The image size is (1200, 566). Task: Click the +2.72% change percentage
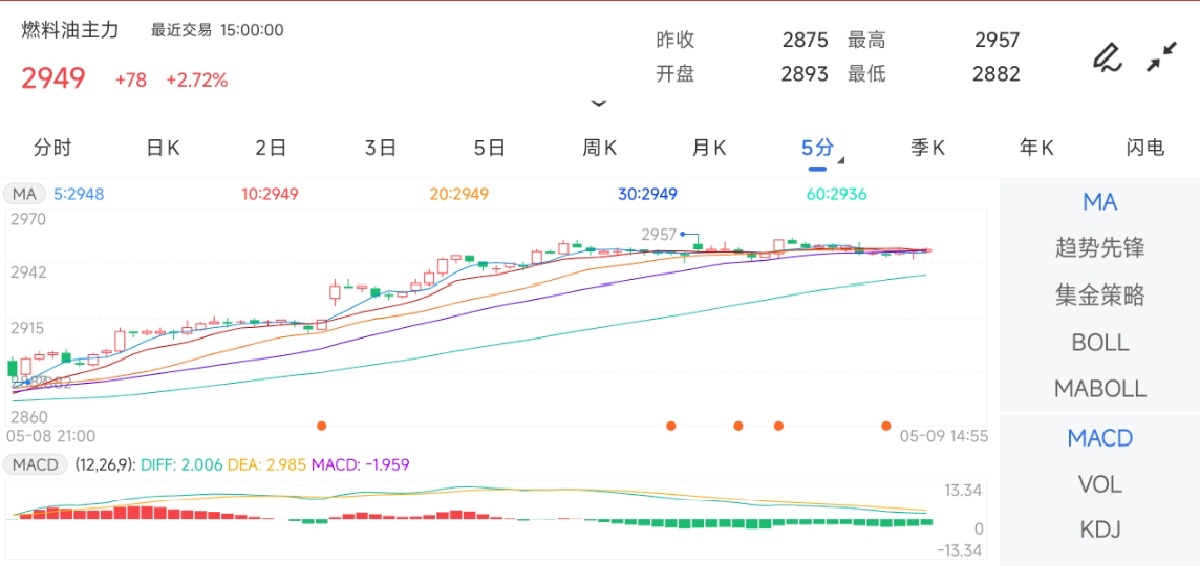point(197,80)
